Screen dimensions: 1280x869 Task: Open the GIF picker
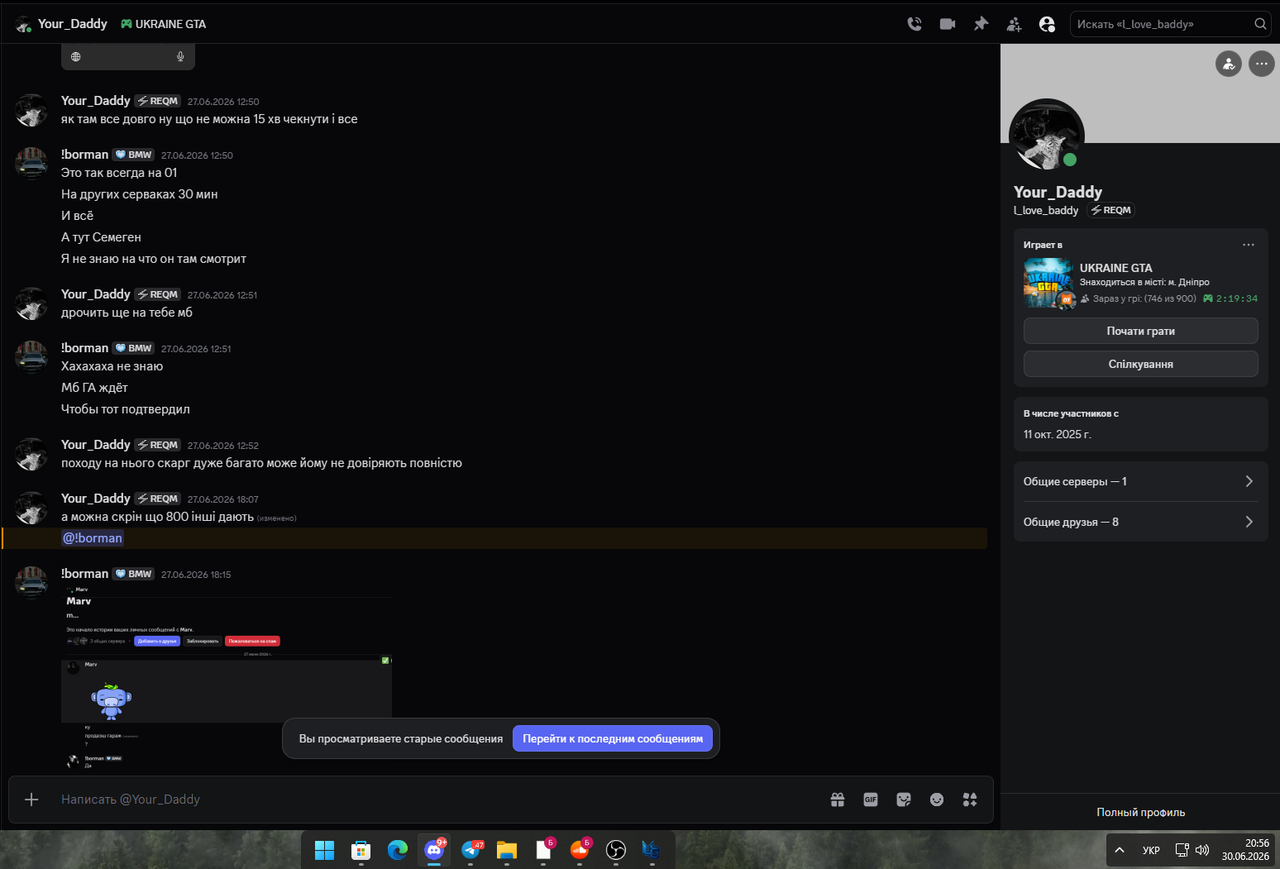871,799
